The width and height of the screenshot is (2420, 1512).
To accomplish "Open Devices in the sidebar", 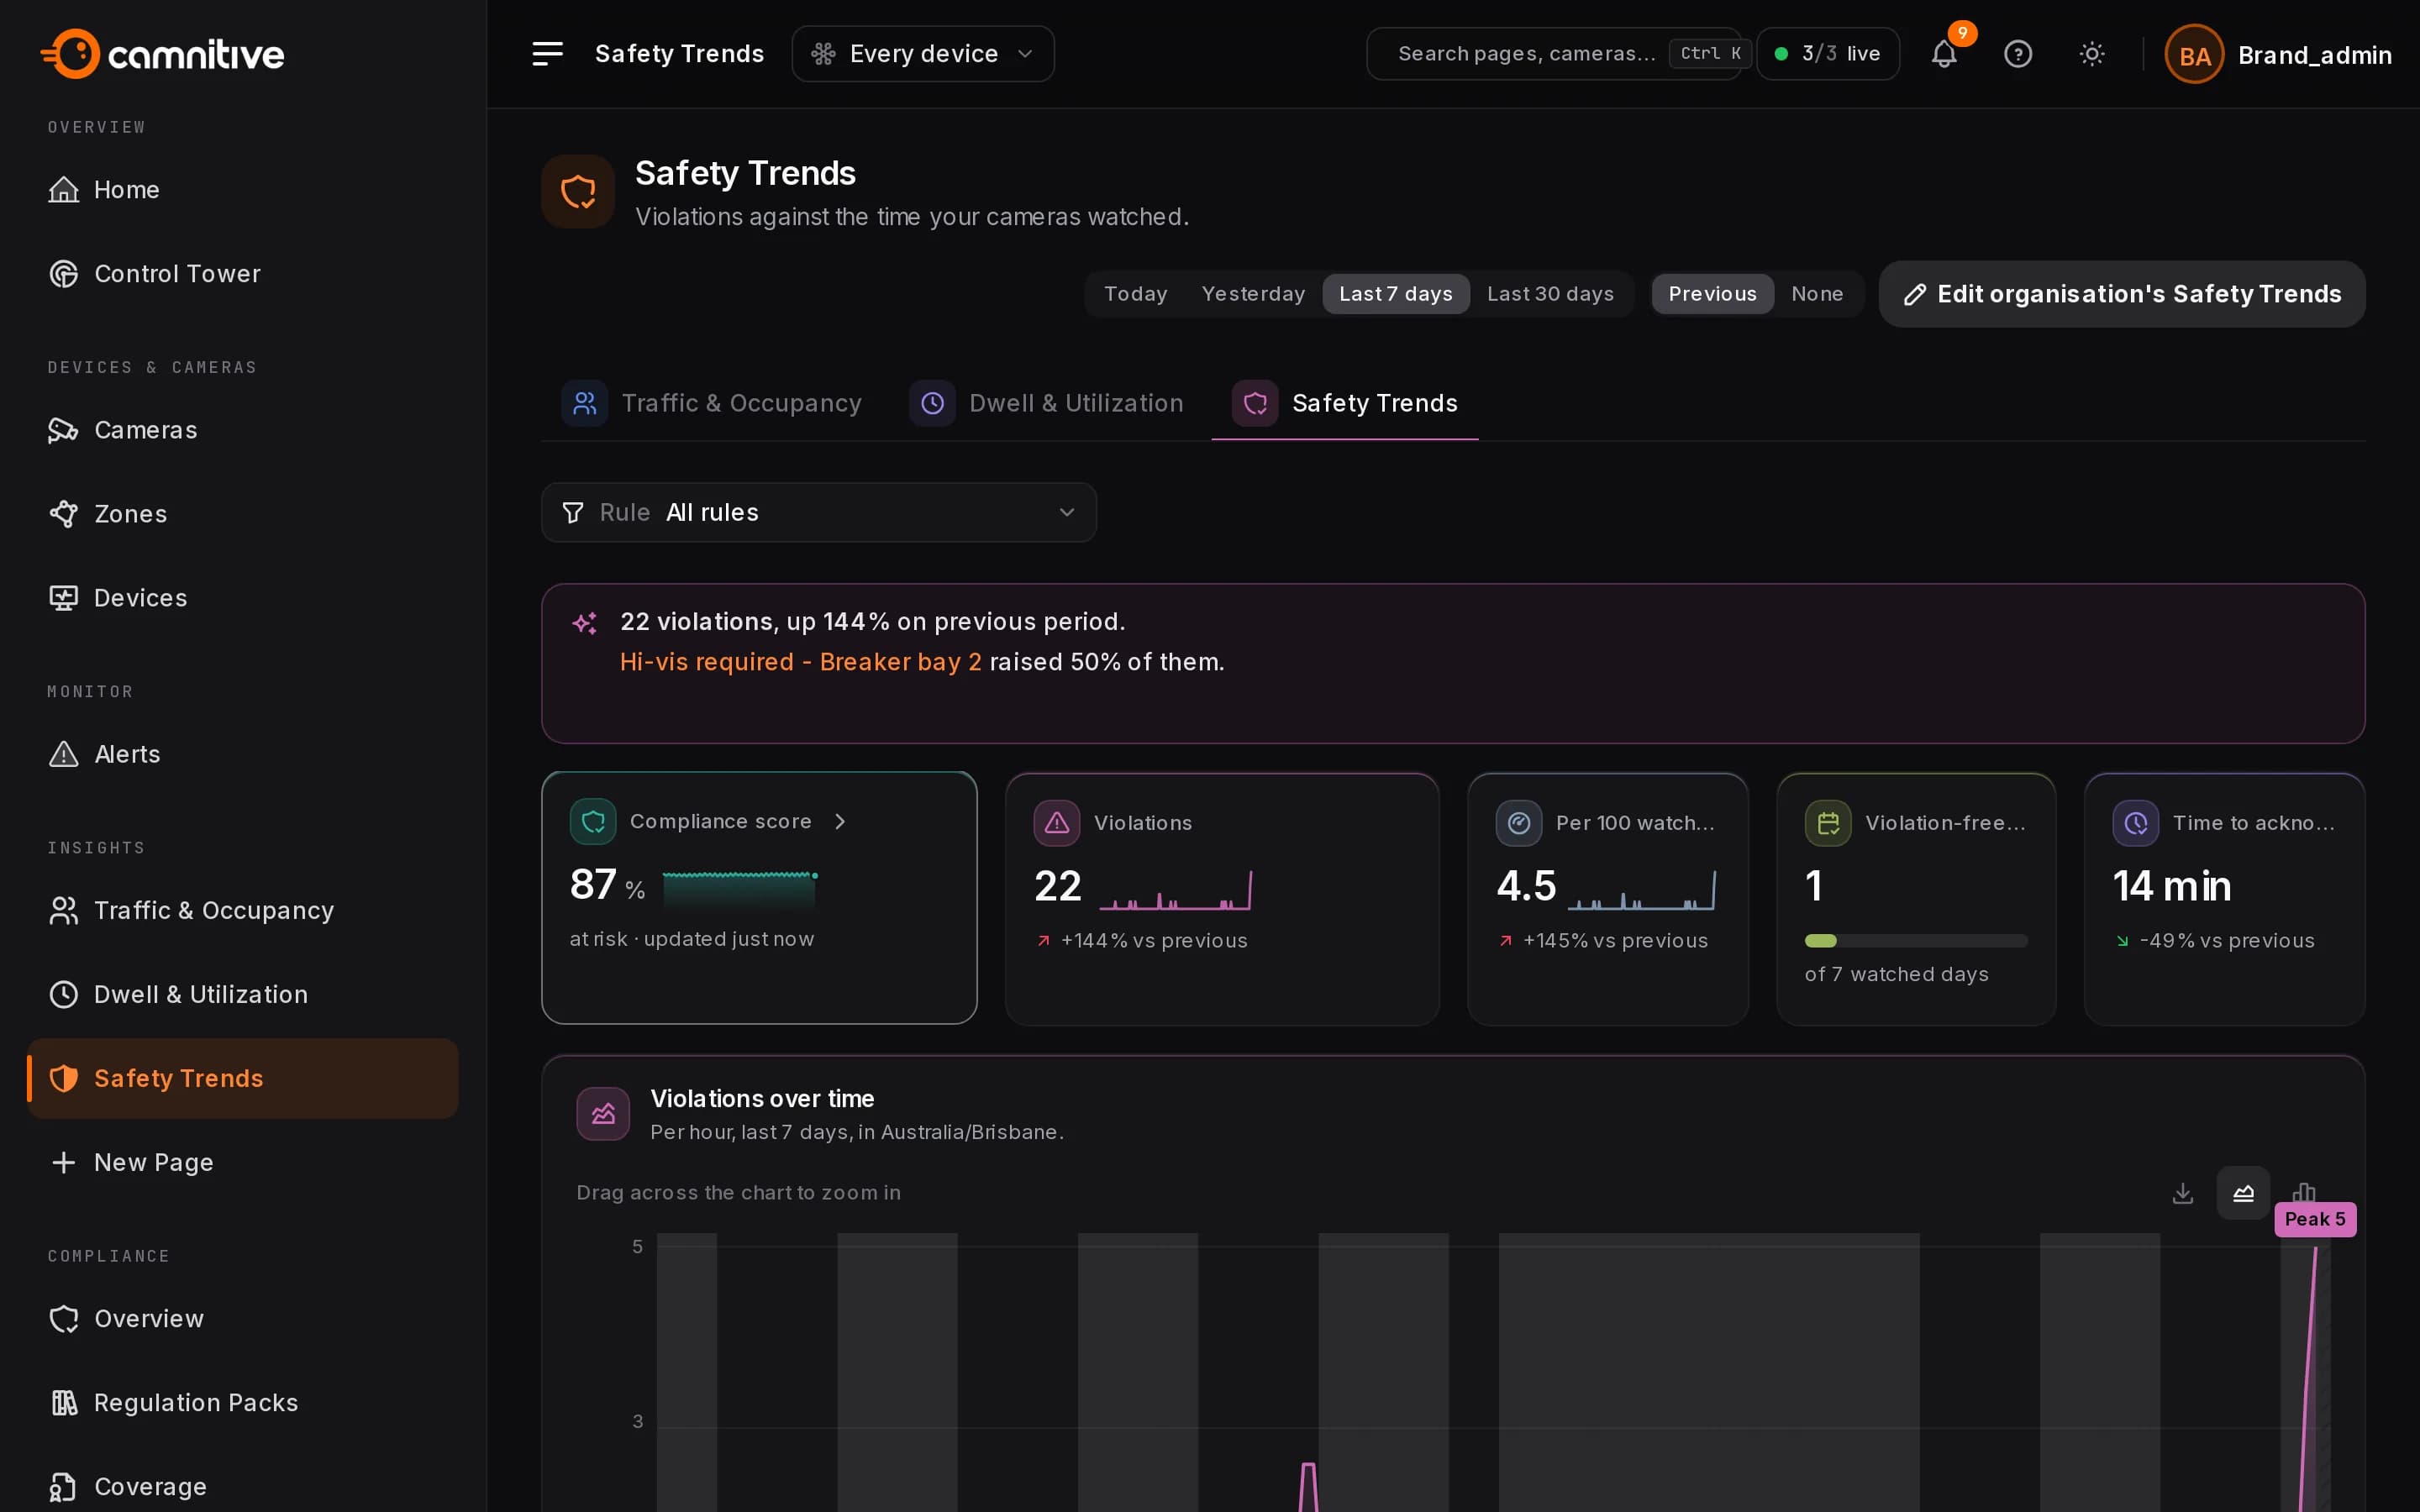I will (242, 598).
